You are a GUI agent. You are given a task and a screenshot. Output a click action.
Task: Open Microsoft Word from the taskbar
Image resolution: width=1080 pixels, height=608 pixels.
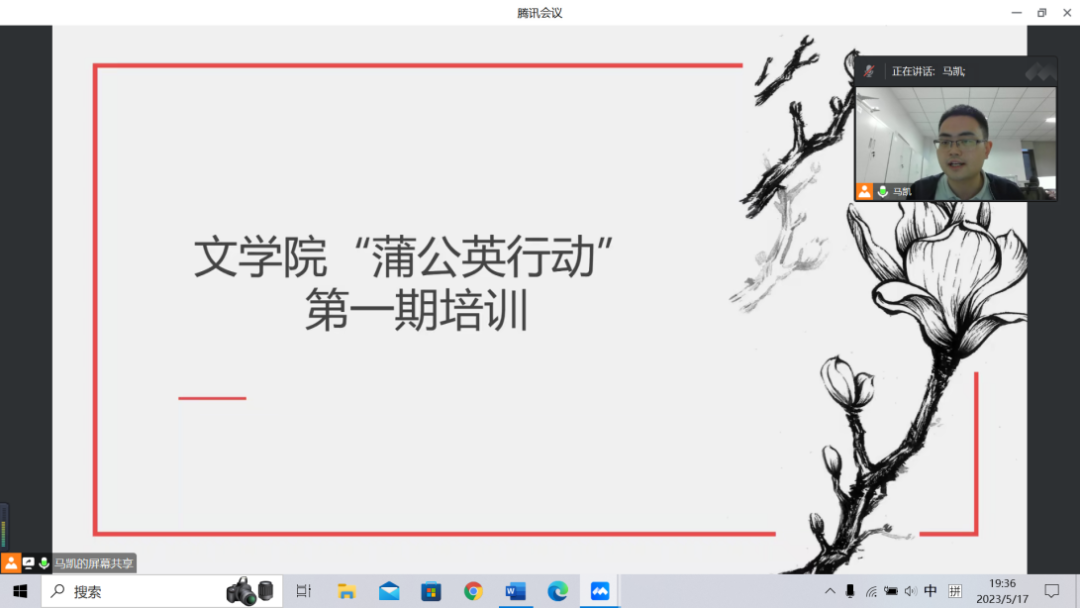coord(516,591)
